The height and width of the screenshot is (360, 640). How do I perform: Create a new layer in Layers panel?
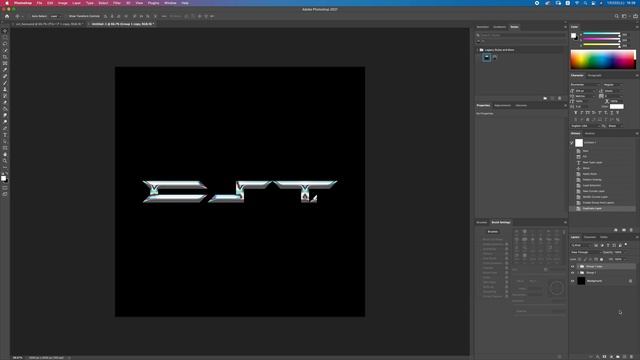point(624,357)
